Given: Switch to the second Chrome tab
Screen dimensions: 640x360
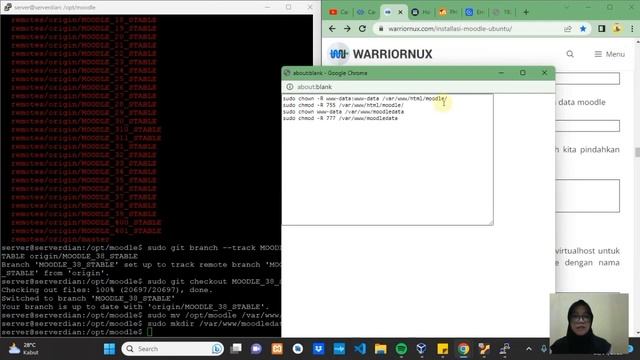Looking at the screenshot, I should coord(365,12).
